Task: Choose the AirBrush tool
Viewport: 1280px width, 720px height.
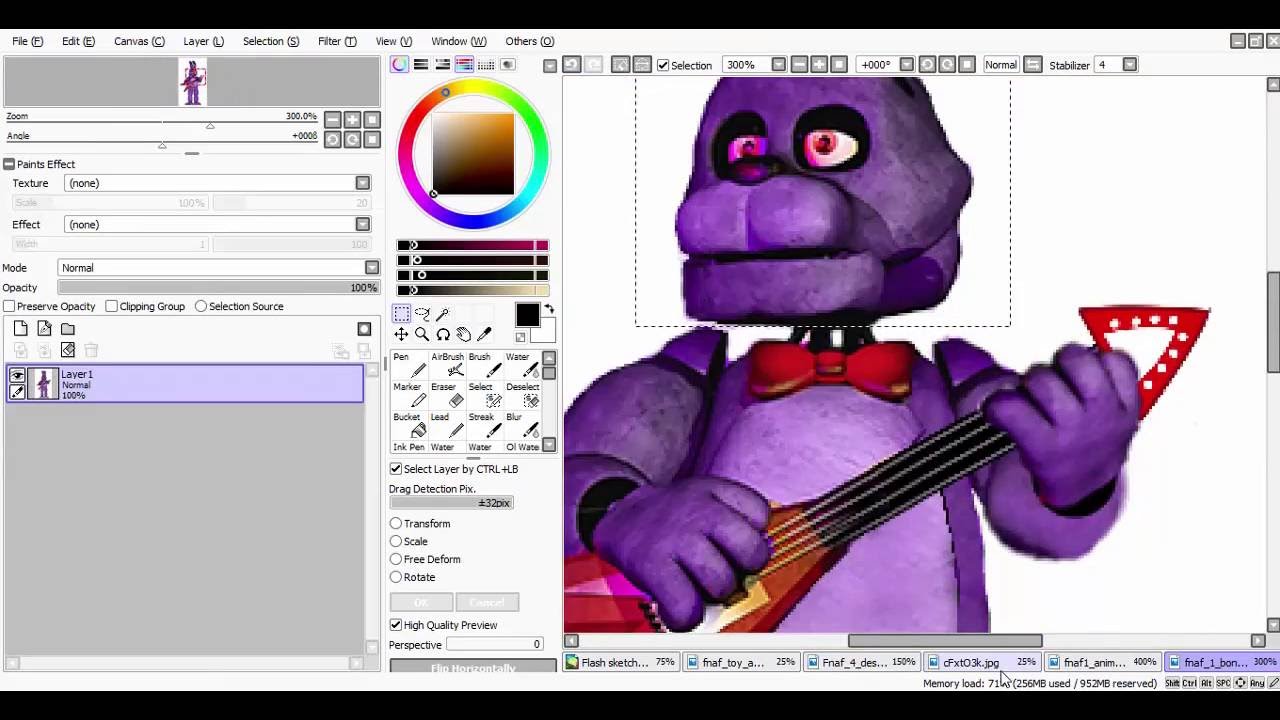Action: (x=447, y=365)
